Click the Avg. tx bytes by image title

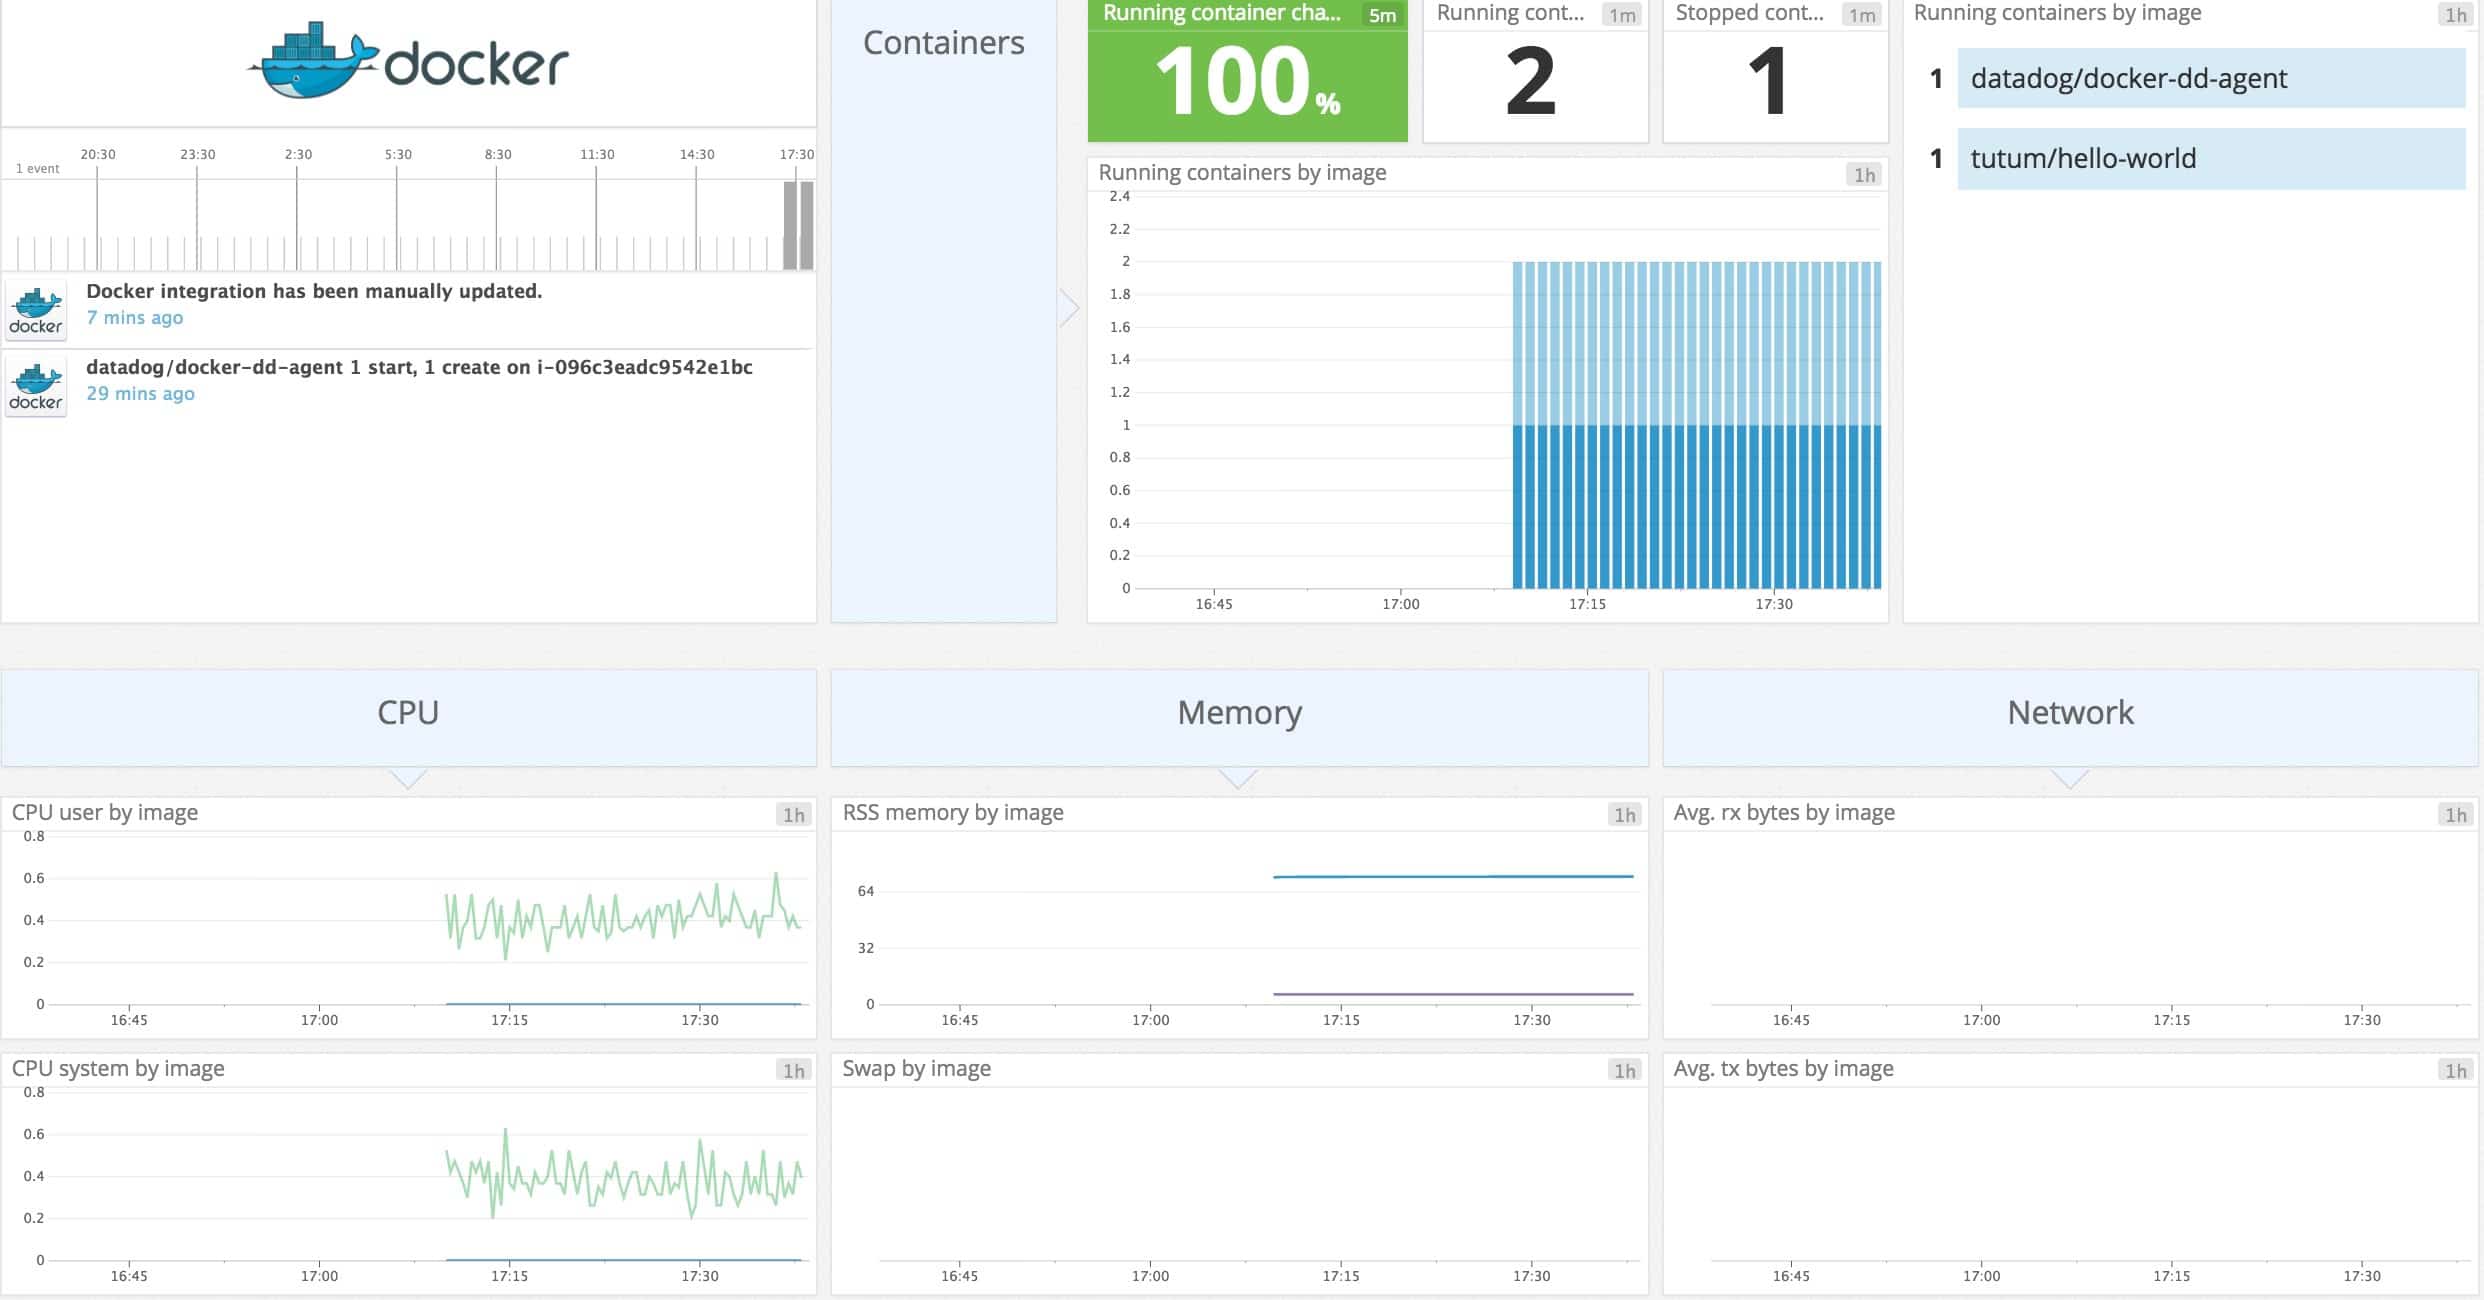(x=1784, y=1068)
